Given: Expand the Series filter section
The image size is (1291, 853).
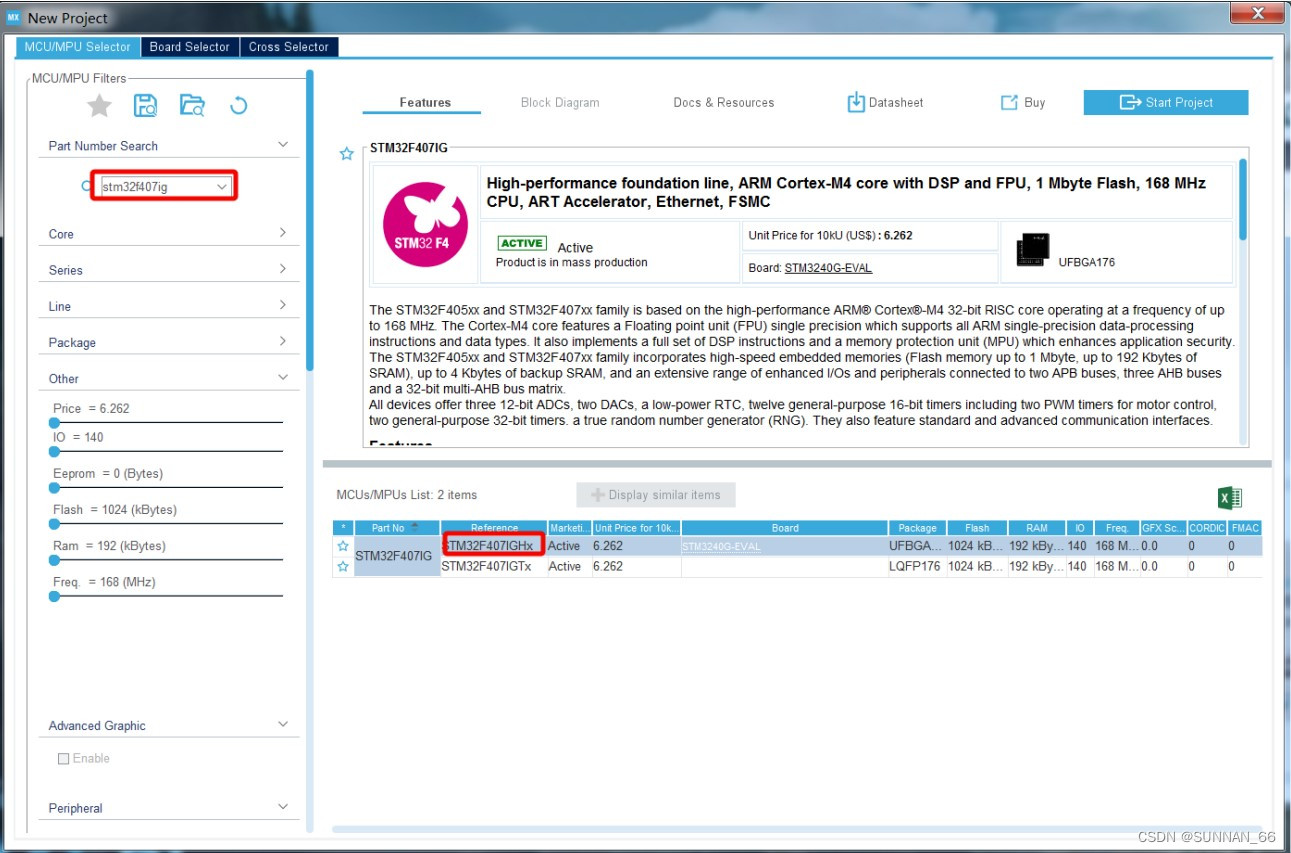Looking at the screenshot, I should [x=283, y=269].
